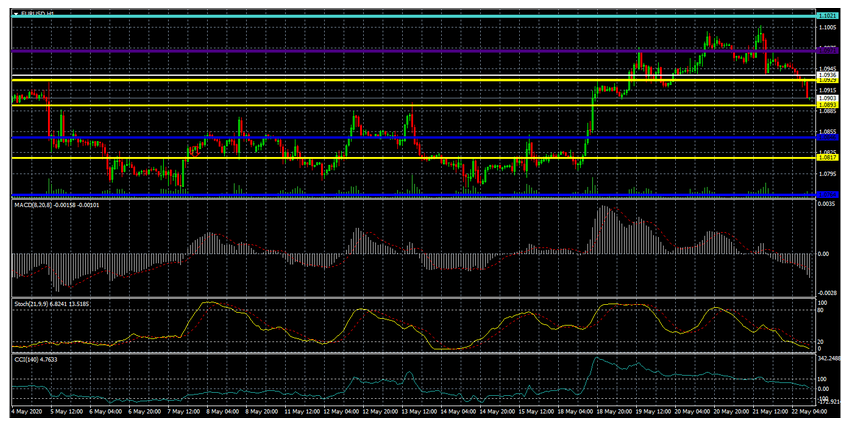Screen dimensions: 850x427
Task: Click the yellow 1.0817 price label
Action: [827, 157]
